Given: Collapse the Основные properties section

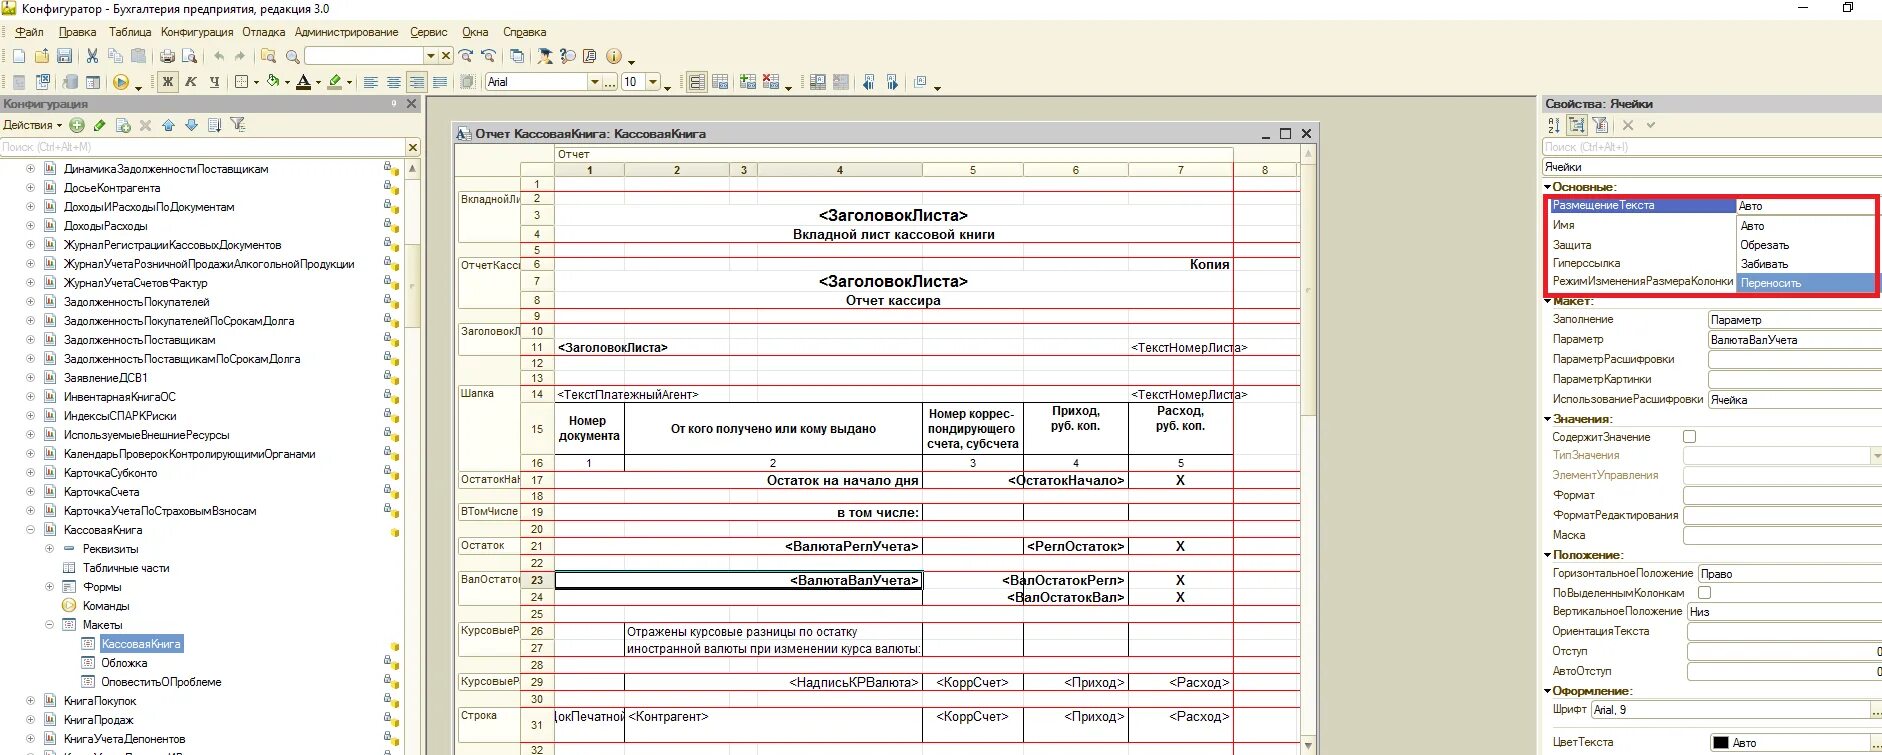Looking at the screenshot, I should [x=1548, y=187].
